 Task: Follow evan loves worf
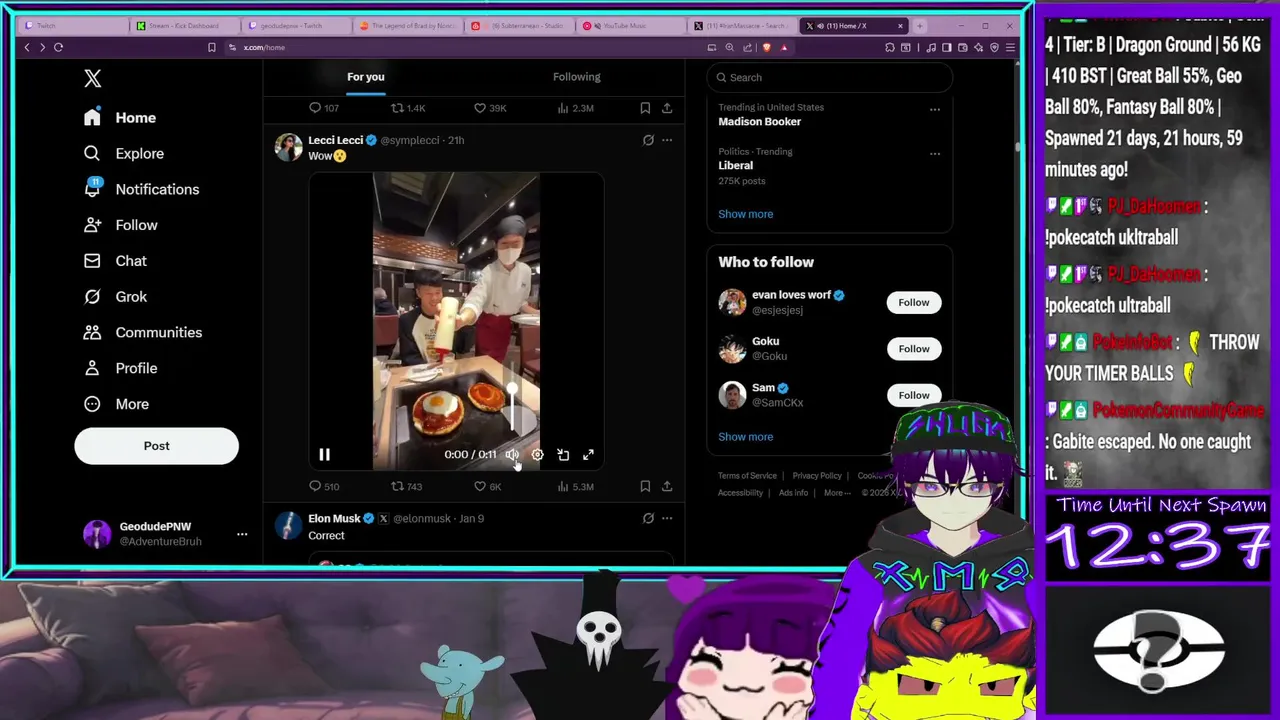(x=913, y=302)
